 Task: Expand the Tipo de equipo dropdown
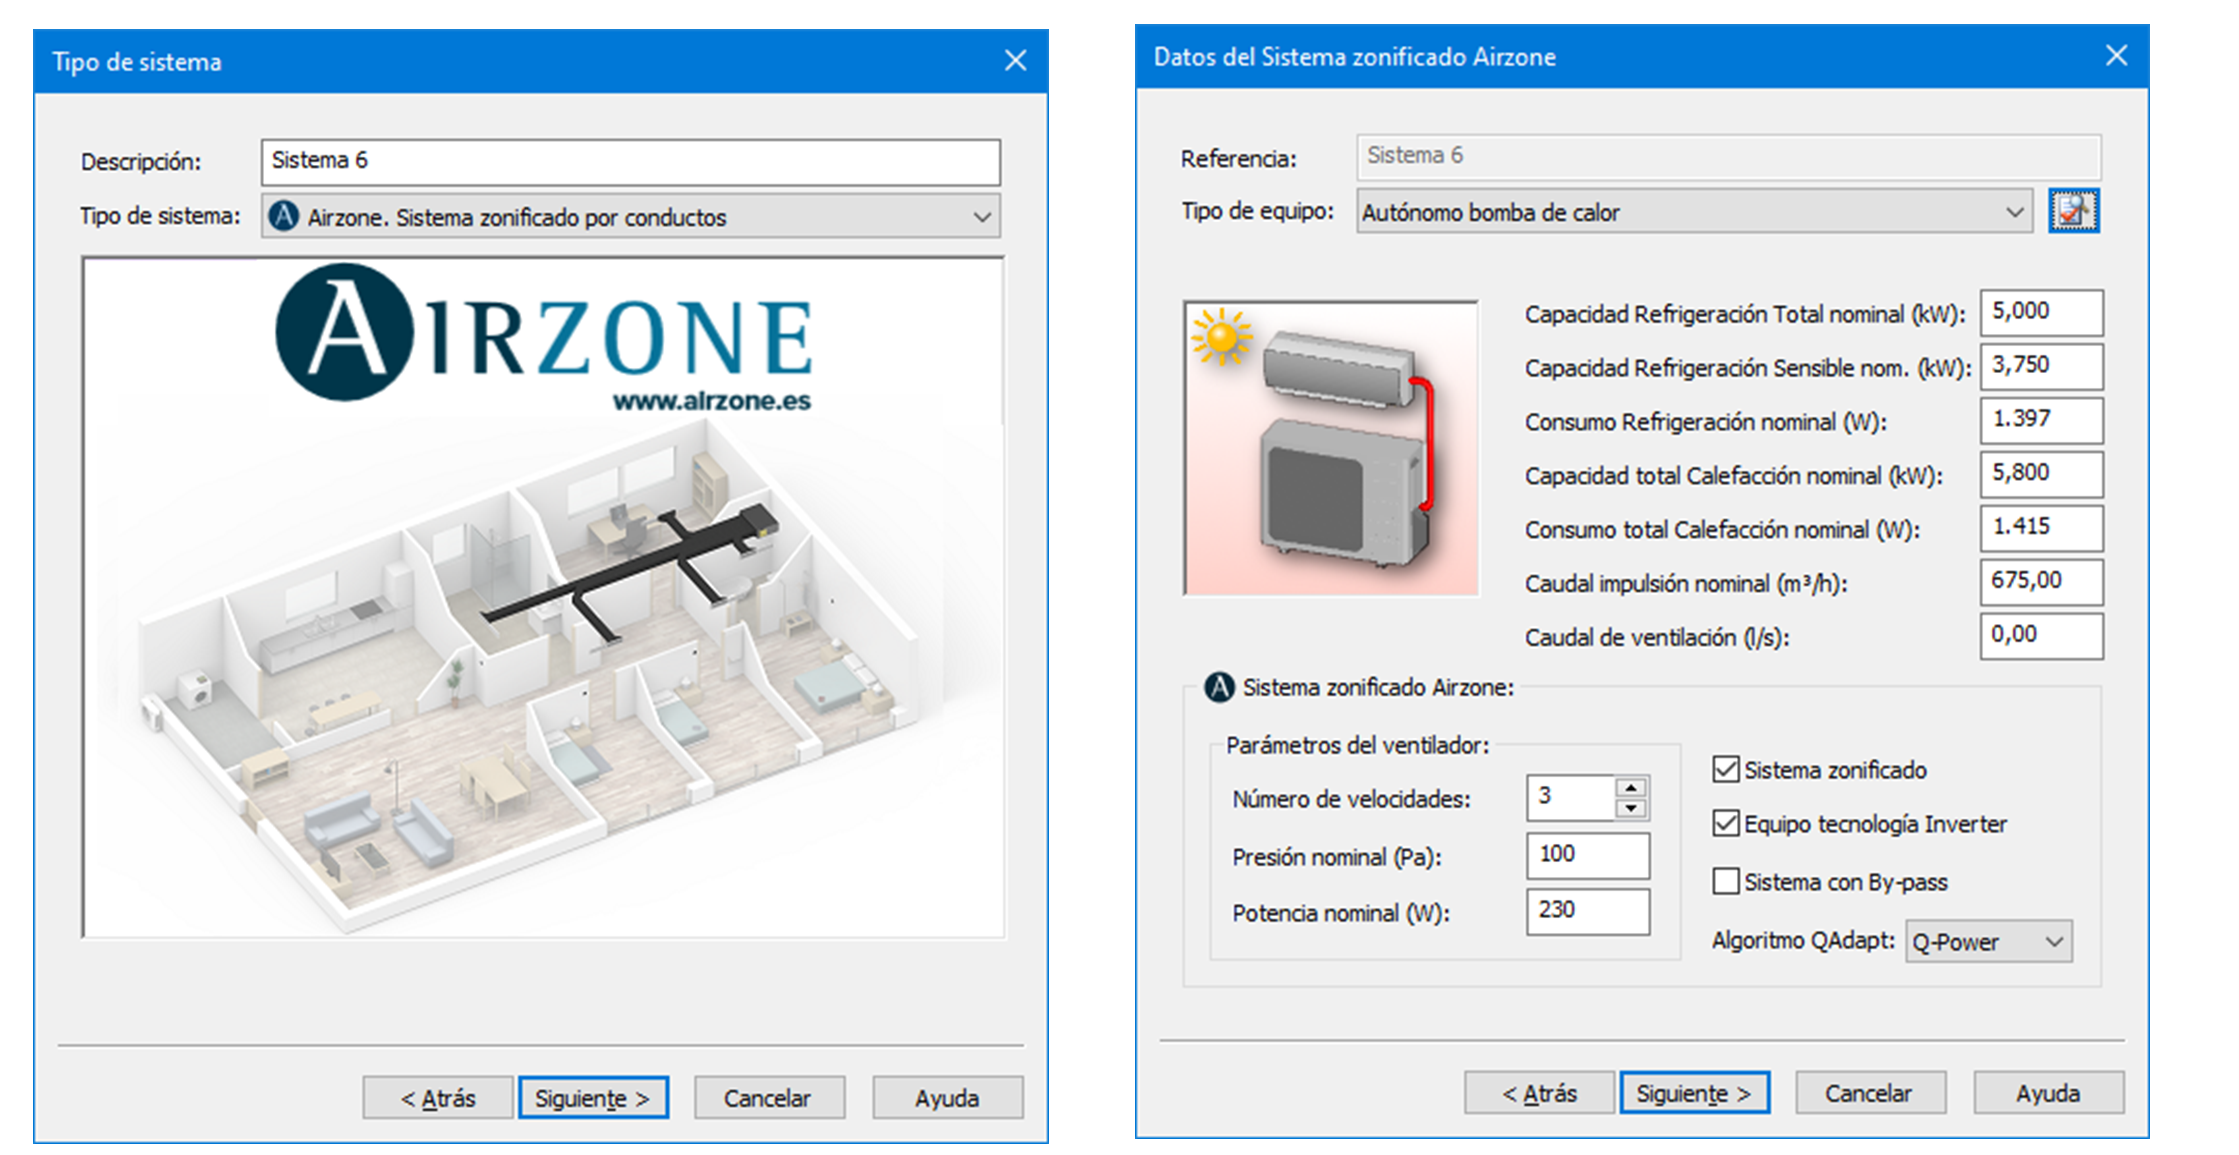pos(1694,211)
